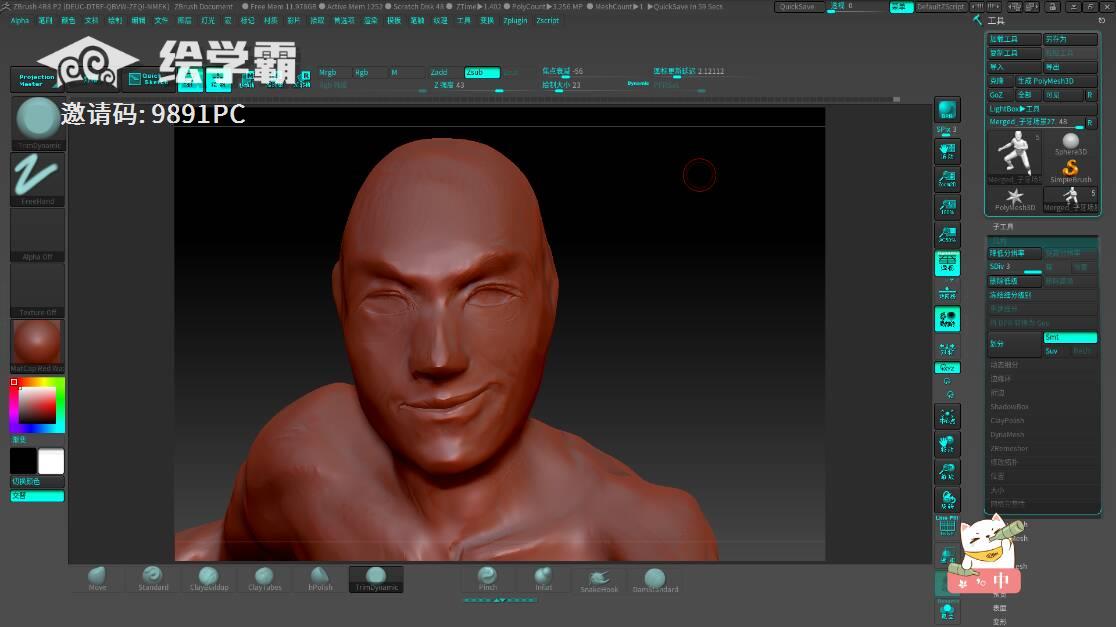Enable Mrgb painting mode
The height and width of the screenshot is (627, 1116).
333,73
